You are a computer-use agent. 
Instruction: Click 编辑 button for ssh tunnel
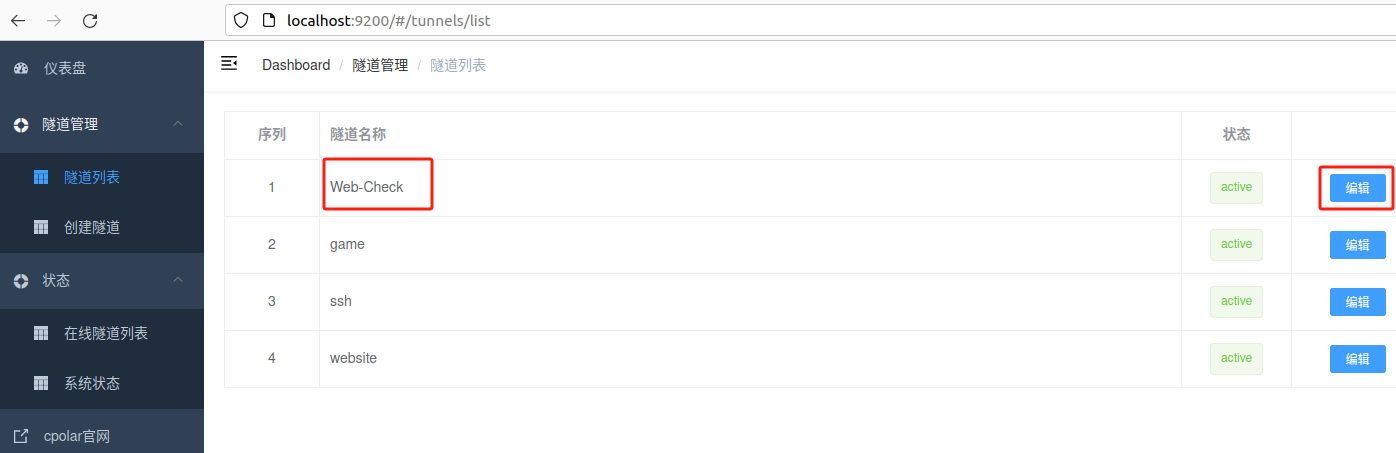(1358, 302)
